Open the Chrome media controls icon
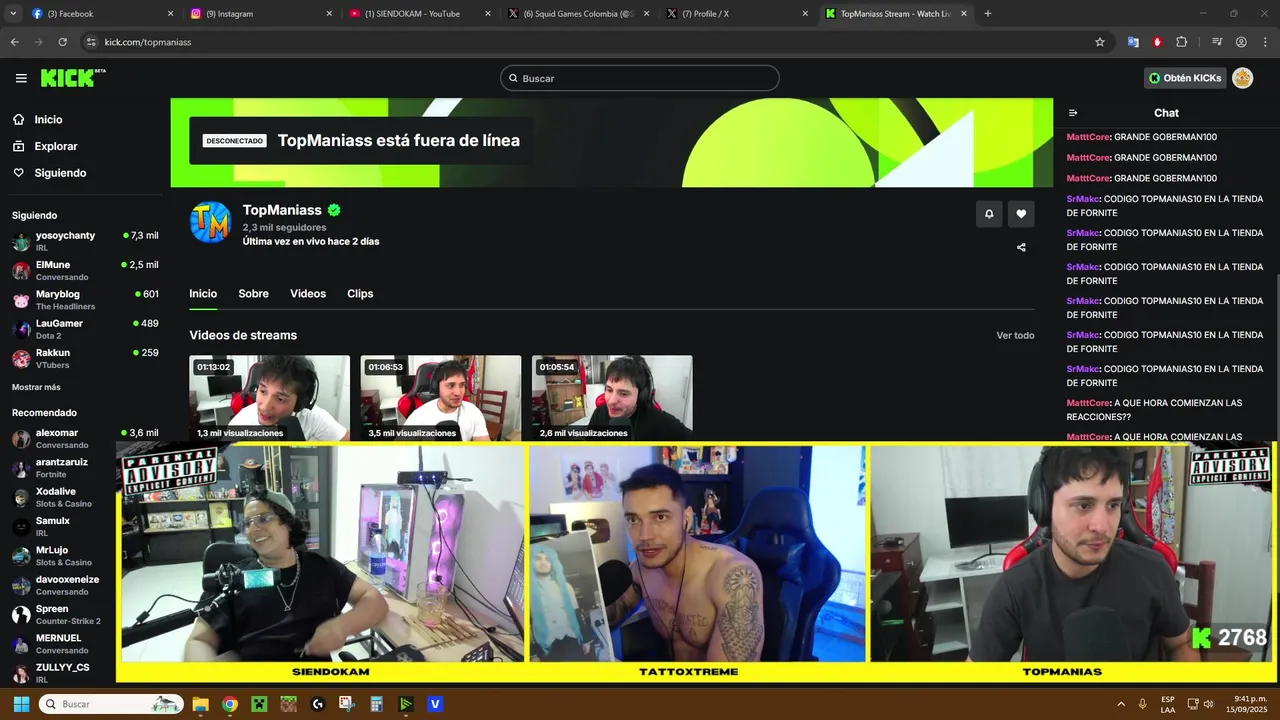Screen dimensions: 1280x720 coord(1217,42)
